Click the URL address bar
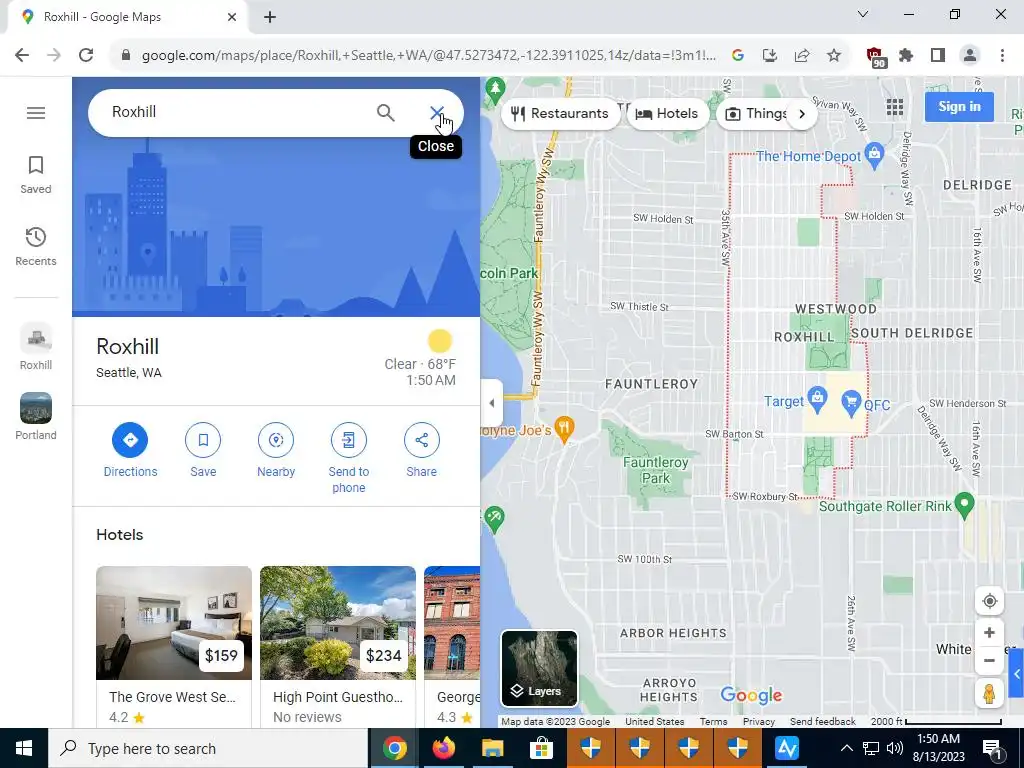Screen dimensions: 1024x768 pyautogui.click(x=428, y=56)
